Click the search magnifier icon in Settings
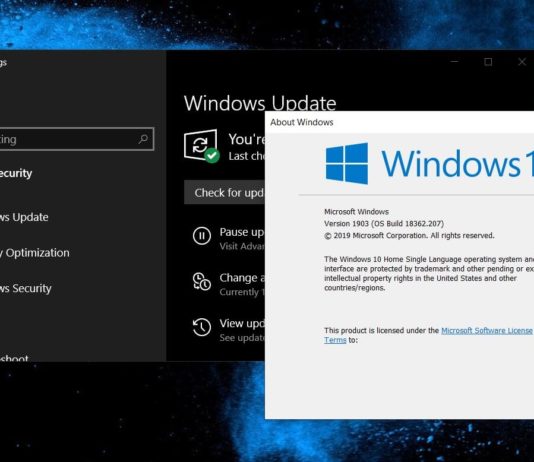This screenshot has width=534, height=462. click(143, 139)
